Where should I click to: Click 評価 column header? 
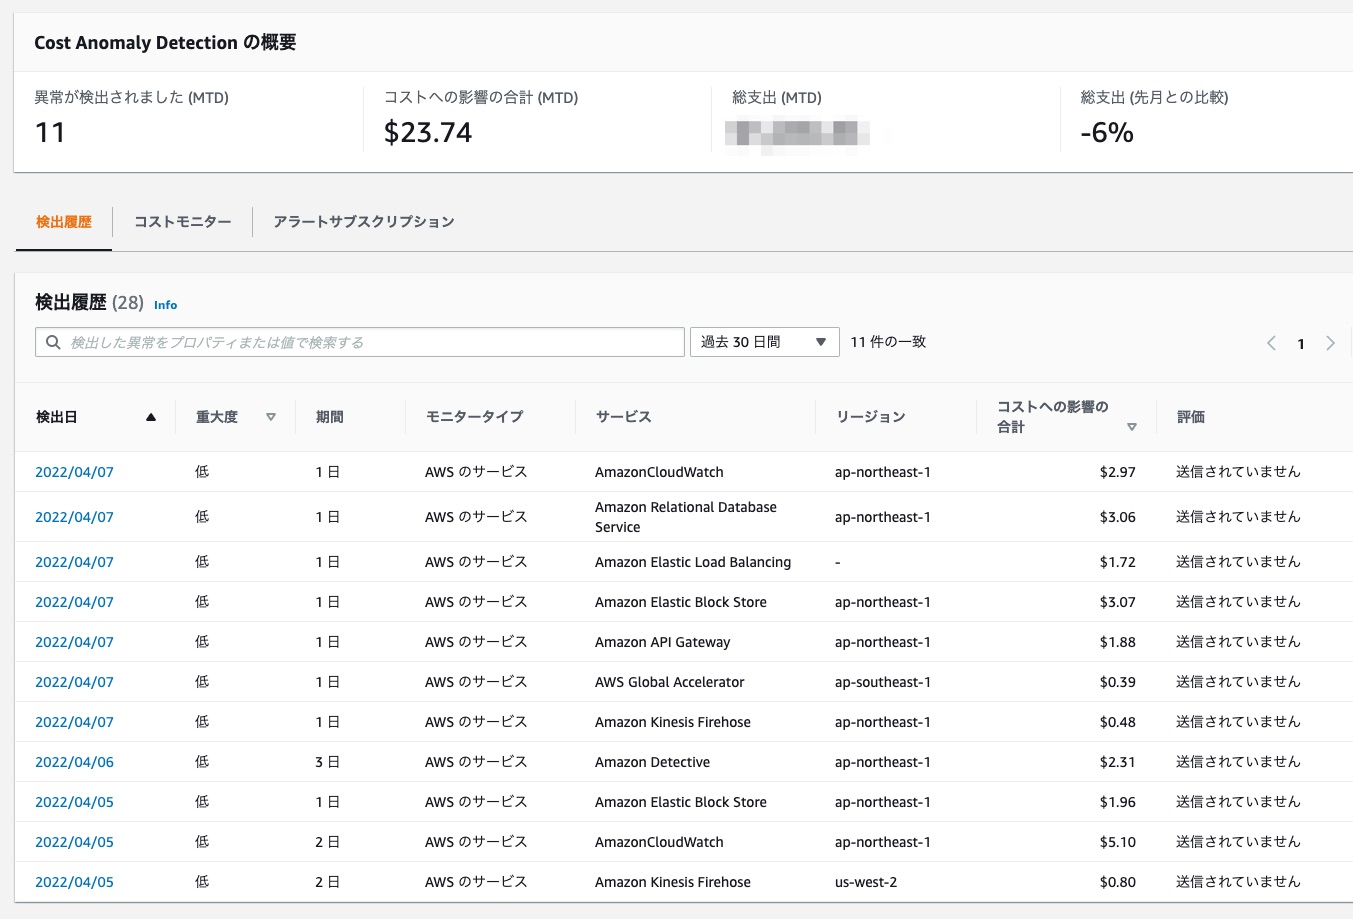(x=1190, y=417)
